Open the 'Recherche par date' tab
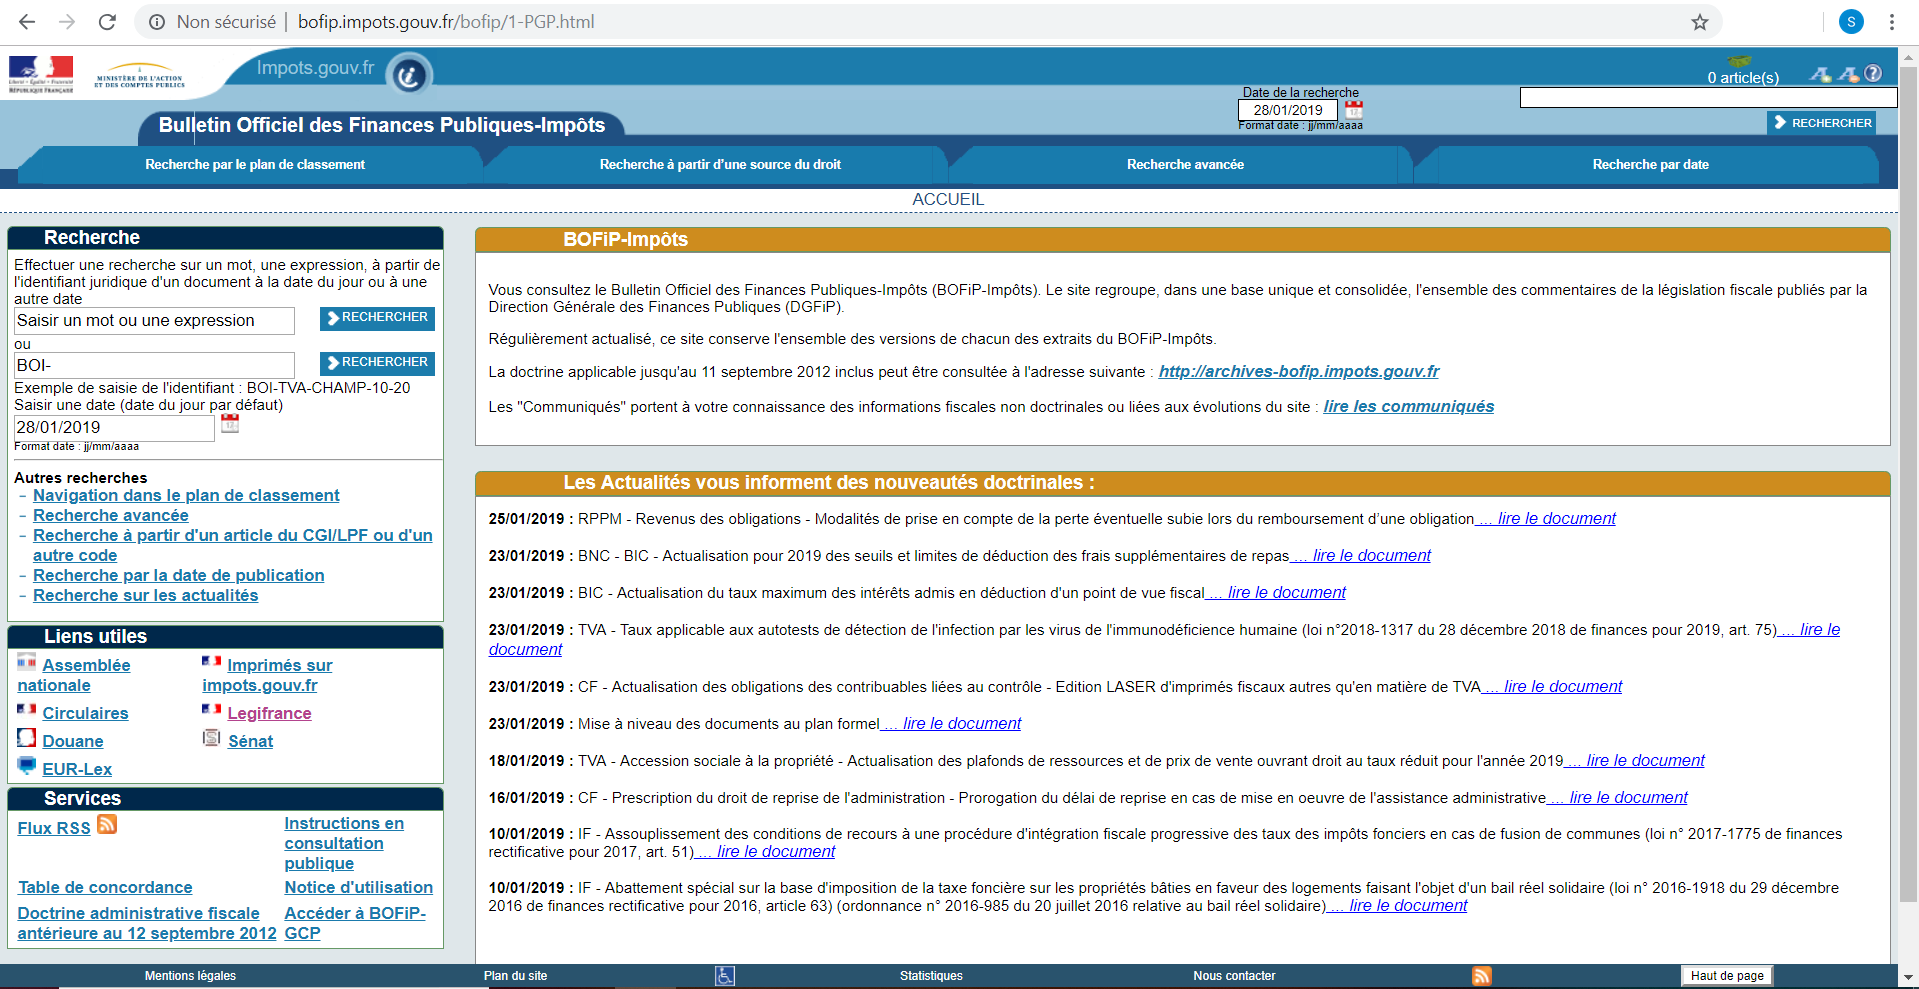The height and width of the screenshot is (989, 1919). (x=1650, y=165)
